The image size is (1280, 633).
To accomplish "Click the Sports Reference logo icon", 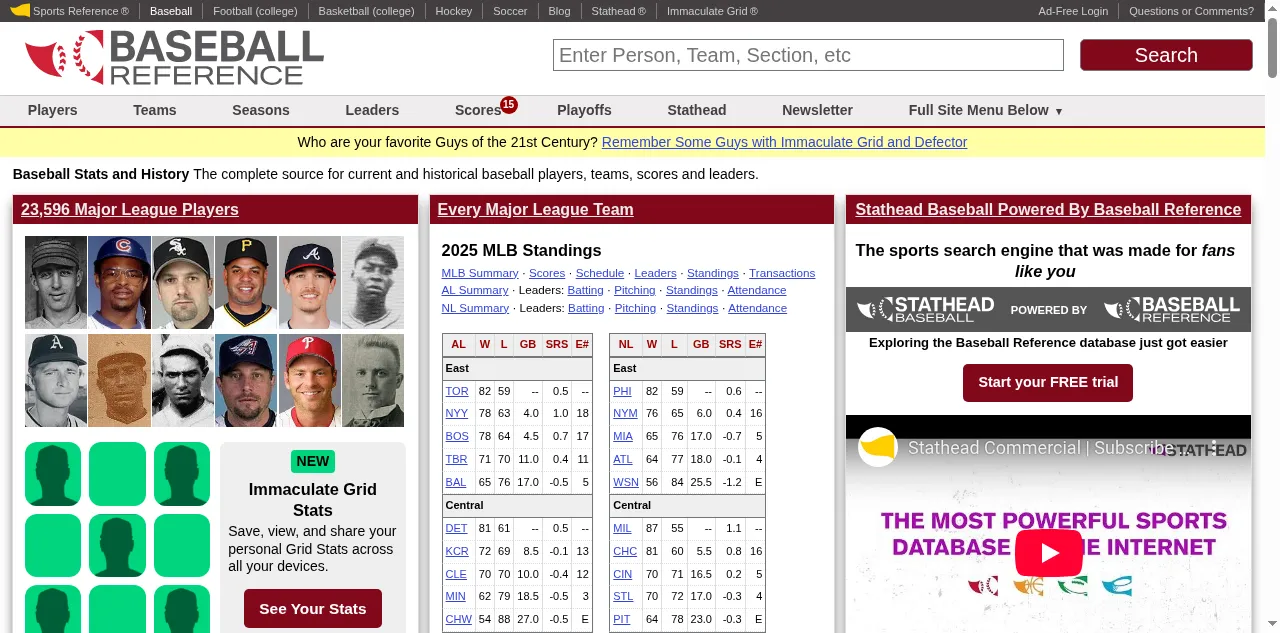I will point(19,11).
